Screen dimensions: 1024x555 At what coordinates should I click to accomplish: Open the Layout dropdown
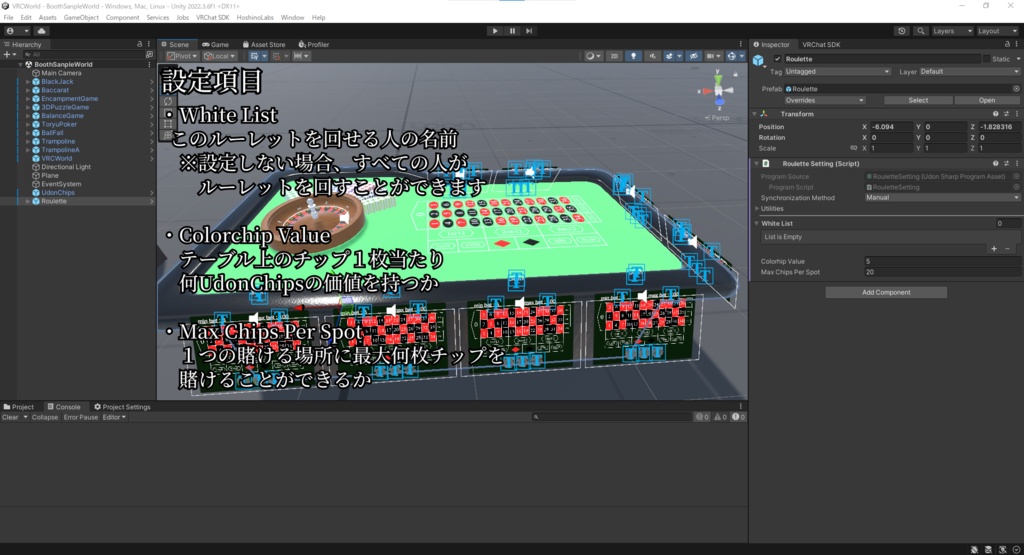pos(997,31)
